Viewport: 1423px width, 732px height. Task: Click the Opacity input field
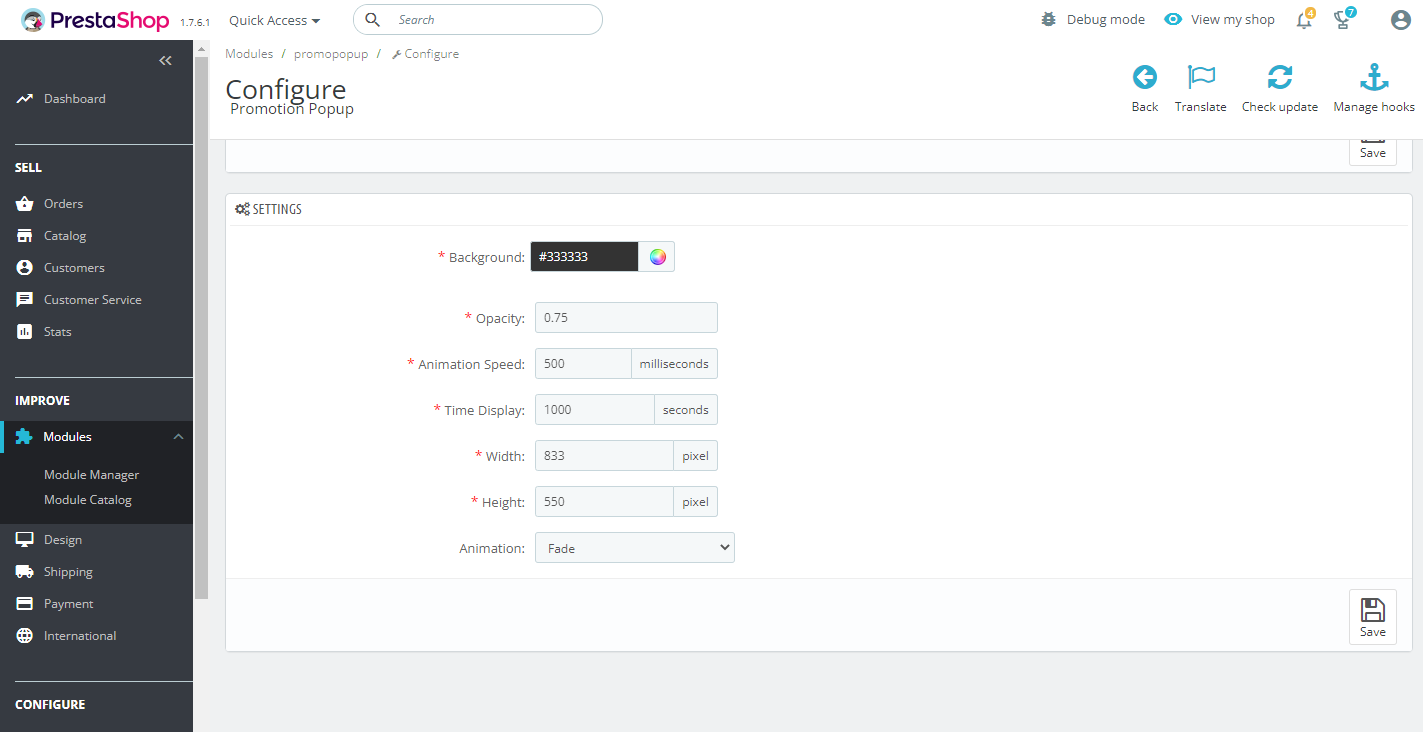626,318
